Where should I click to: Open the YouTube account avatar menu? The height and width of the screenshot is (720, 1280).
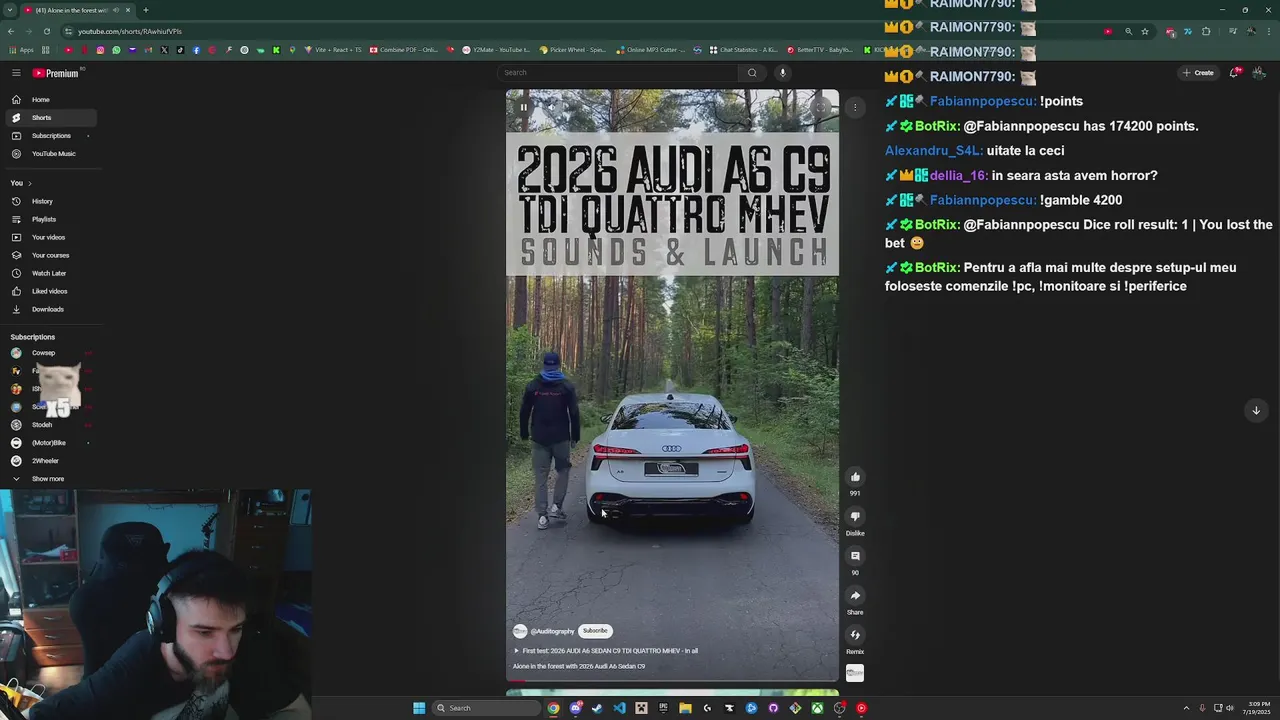pyautogui.click(x=1259, y=73)
